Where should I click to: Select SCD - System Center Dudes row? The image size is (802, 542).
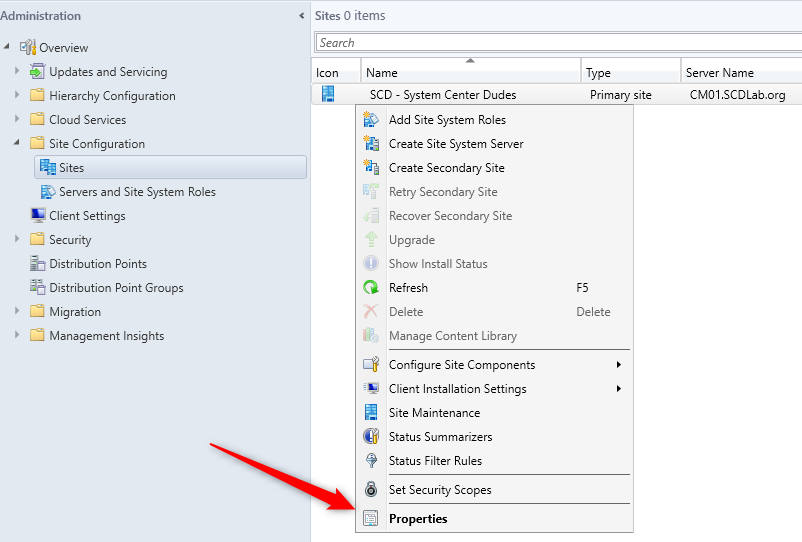point(556,95)
